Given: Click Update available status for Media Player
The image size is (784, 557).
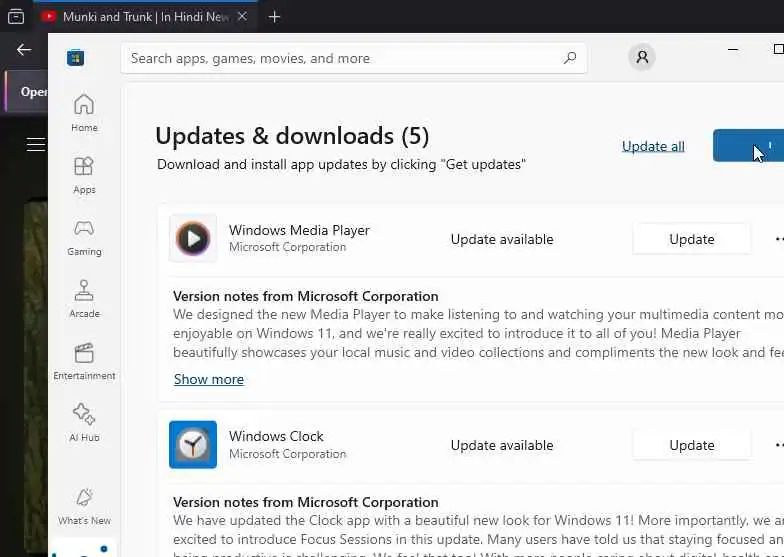Looking at the screenshot, I should [502, 239].
